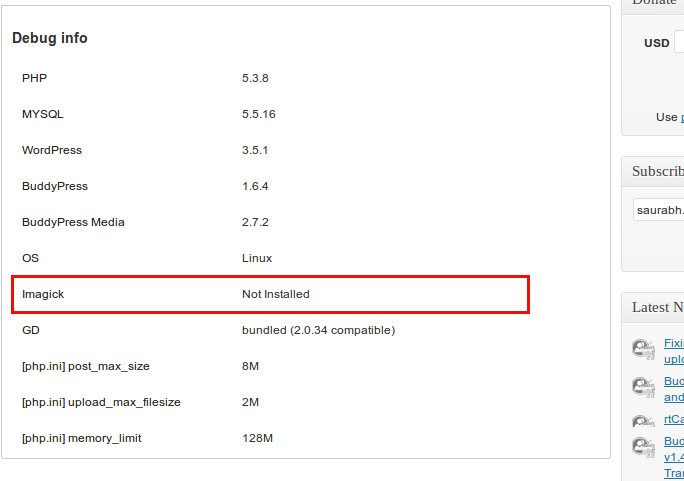Open the 'rtCa' Latest News link
Screen dimensions: 684x481
coord(674,420)
